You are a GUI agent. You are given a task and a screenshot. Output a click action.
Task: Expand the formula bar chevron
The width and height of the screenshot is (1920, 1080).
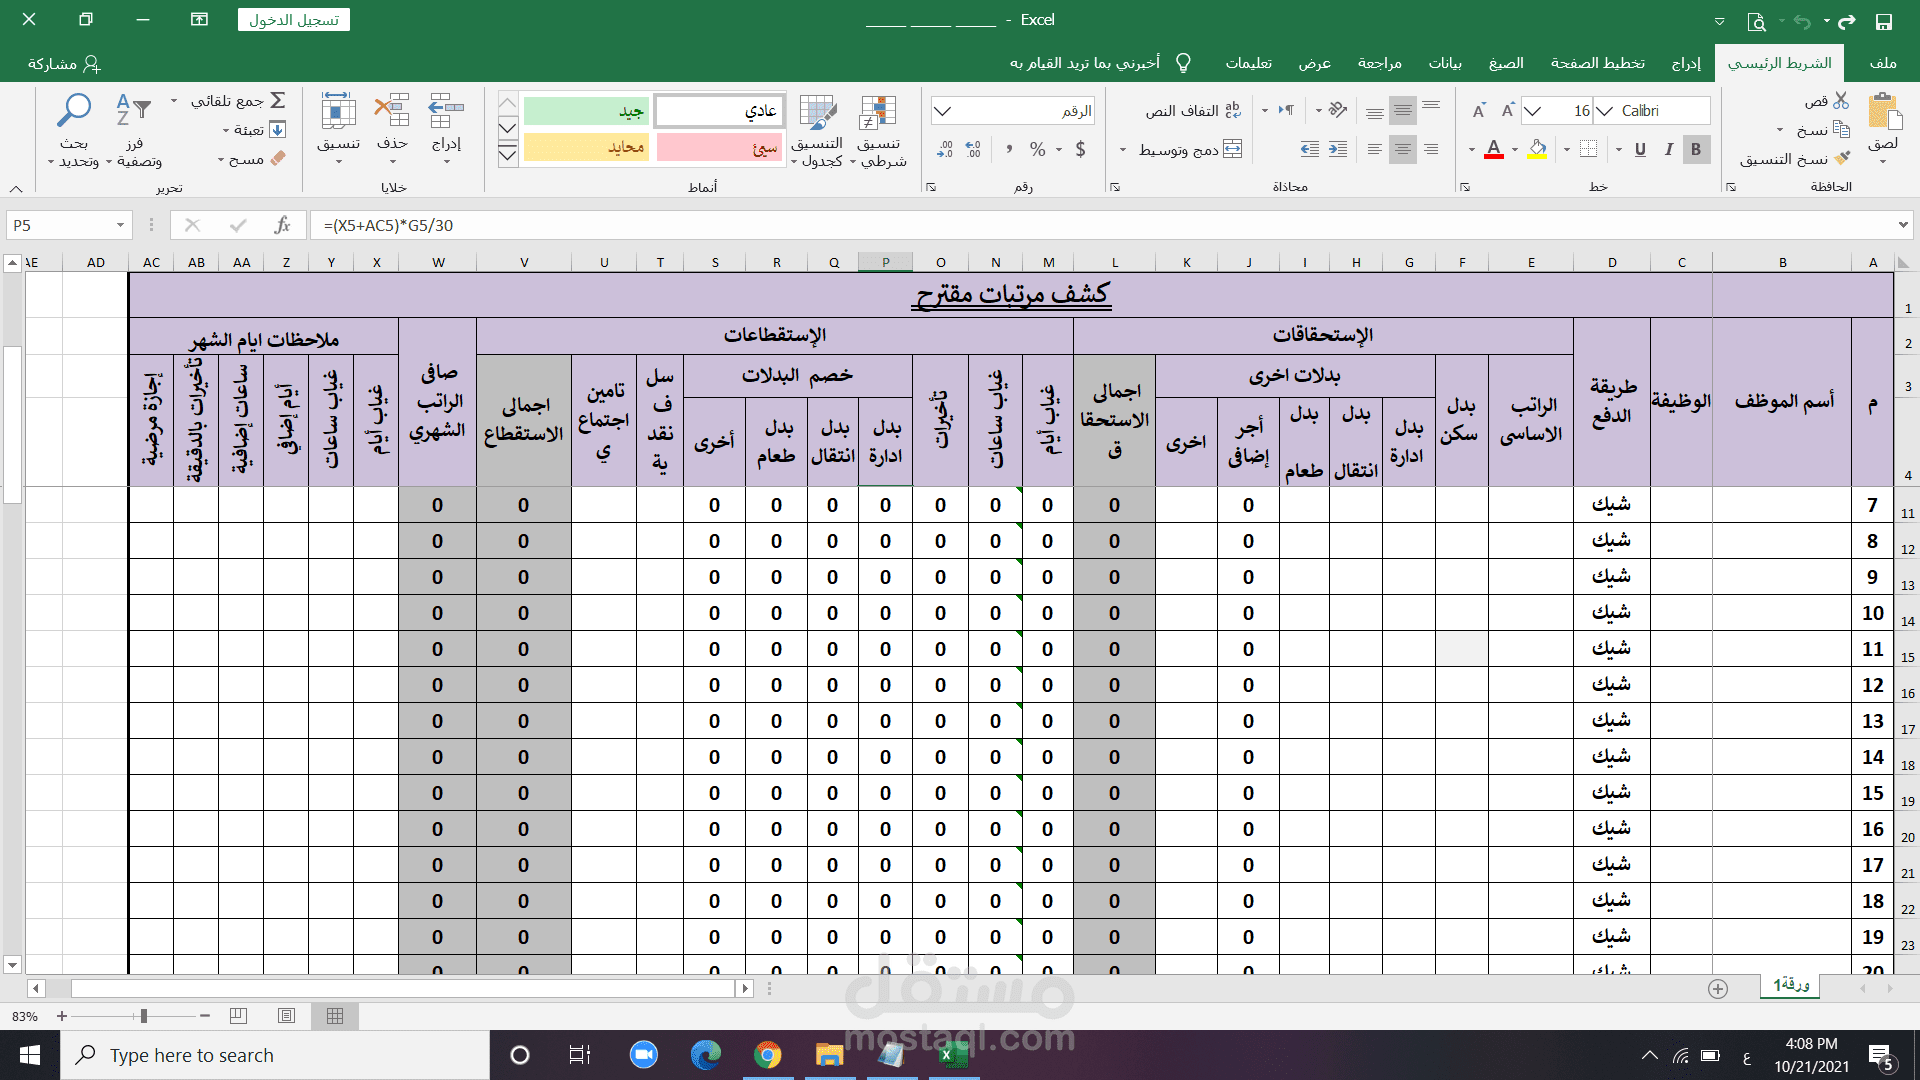[x=1902, y=226]
